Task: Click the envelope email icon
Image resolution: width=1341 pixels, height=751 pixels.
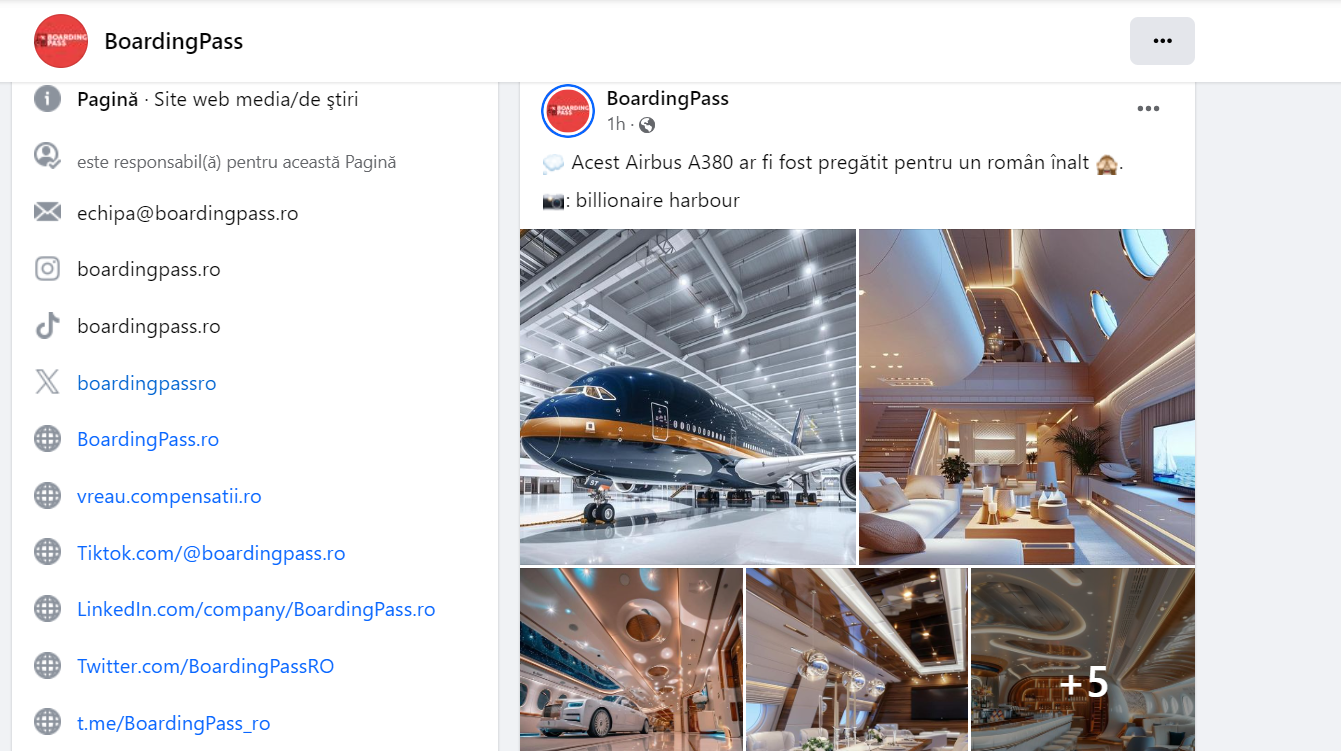Action: 47,213
